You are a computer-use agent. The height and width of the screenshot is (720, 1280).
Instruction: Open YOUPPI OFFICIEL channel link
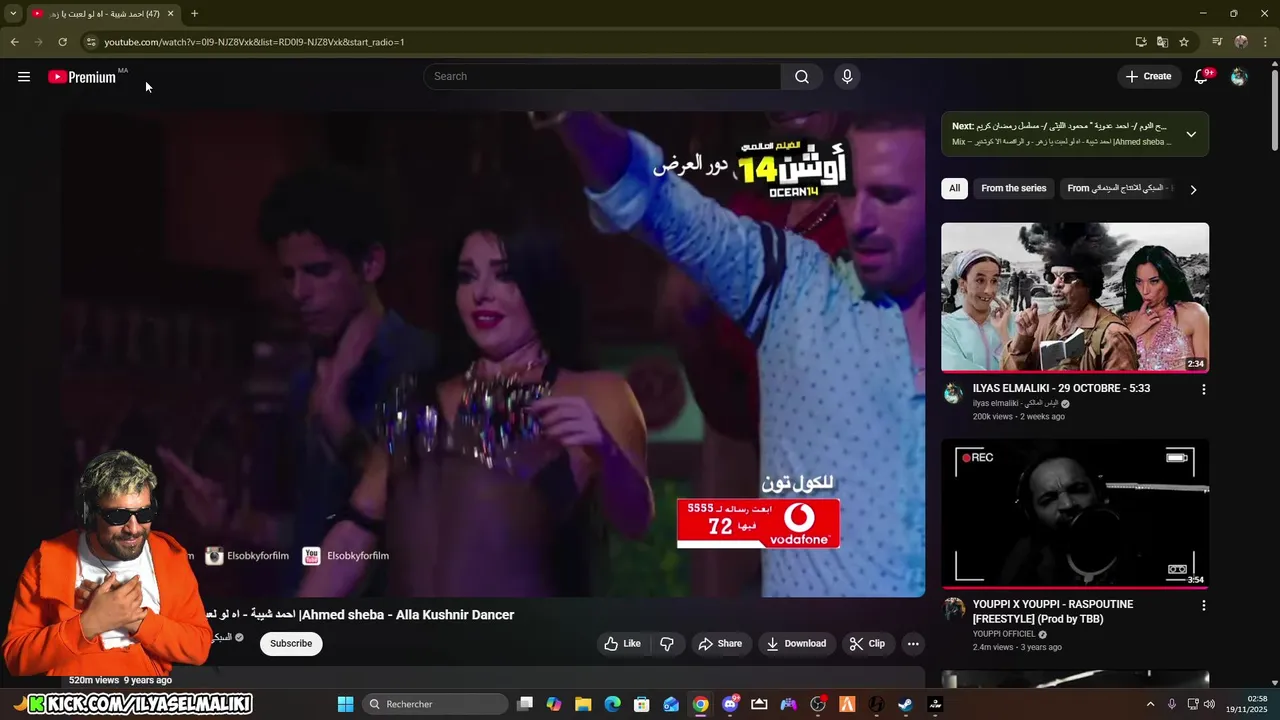1005,635
